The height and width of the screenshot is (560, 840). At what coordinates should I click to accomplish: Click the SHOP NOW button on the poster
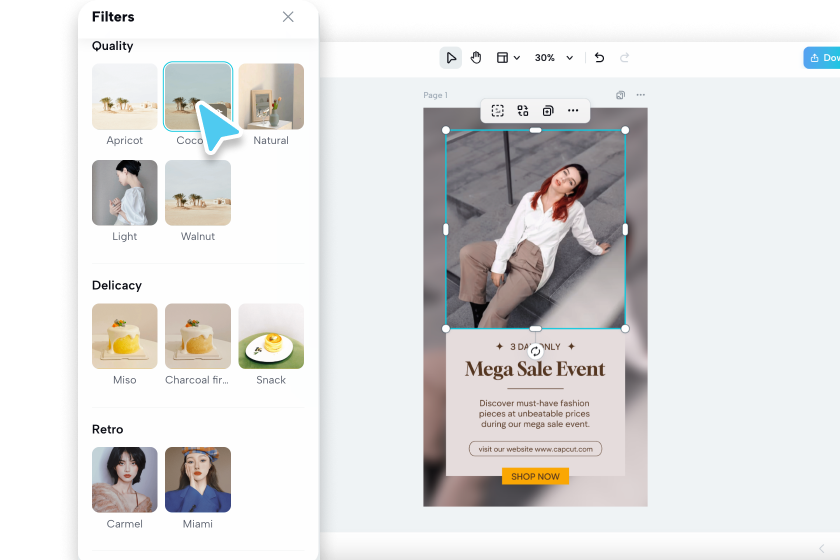(x=535, y=476)
